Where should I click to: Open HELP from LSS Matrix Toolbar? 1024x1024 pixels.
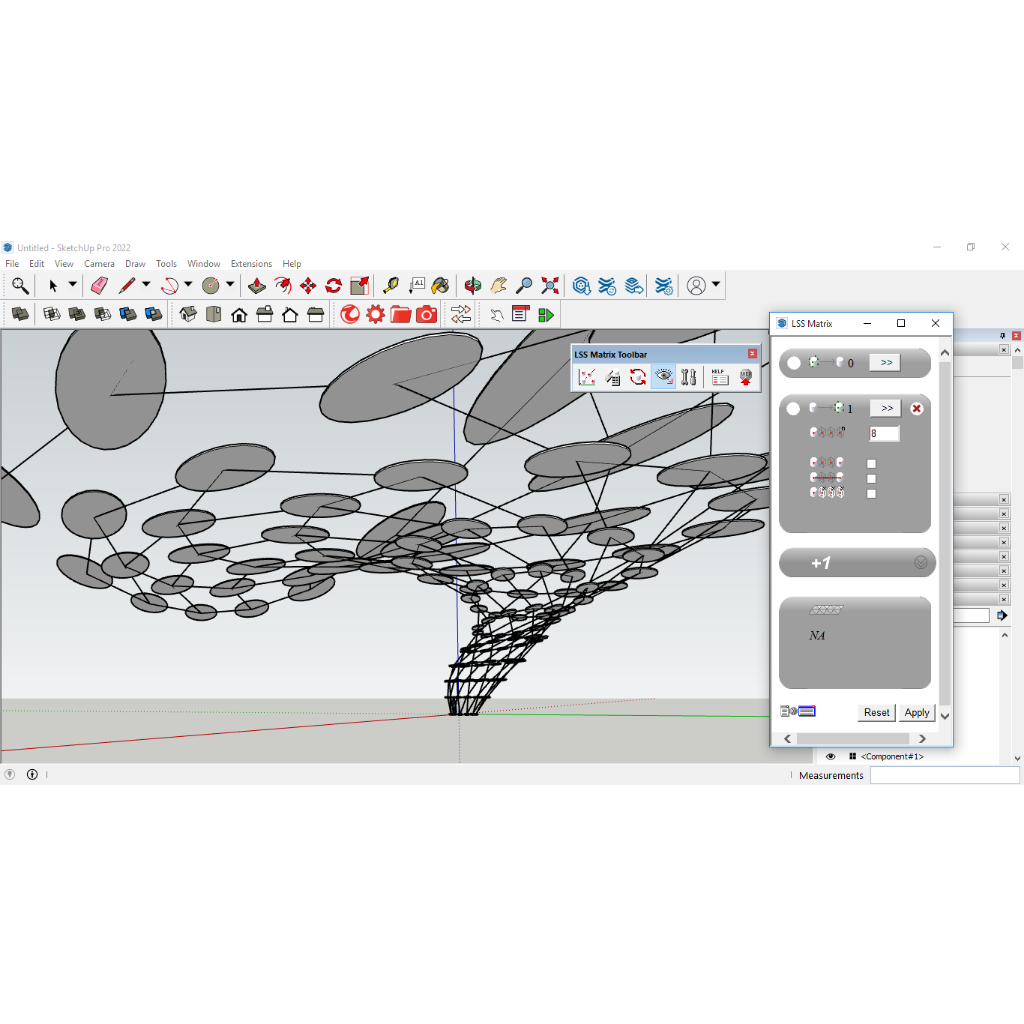(x=719, y=377)
